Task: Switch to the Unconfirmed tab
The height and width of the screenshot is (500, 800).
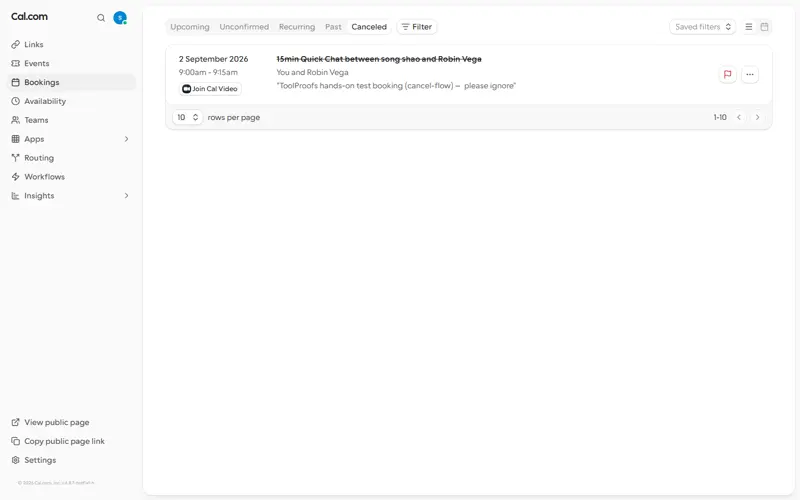Action: [x=244, y=27]
